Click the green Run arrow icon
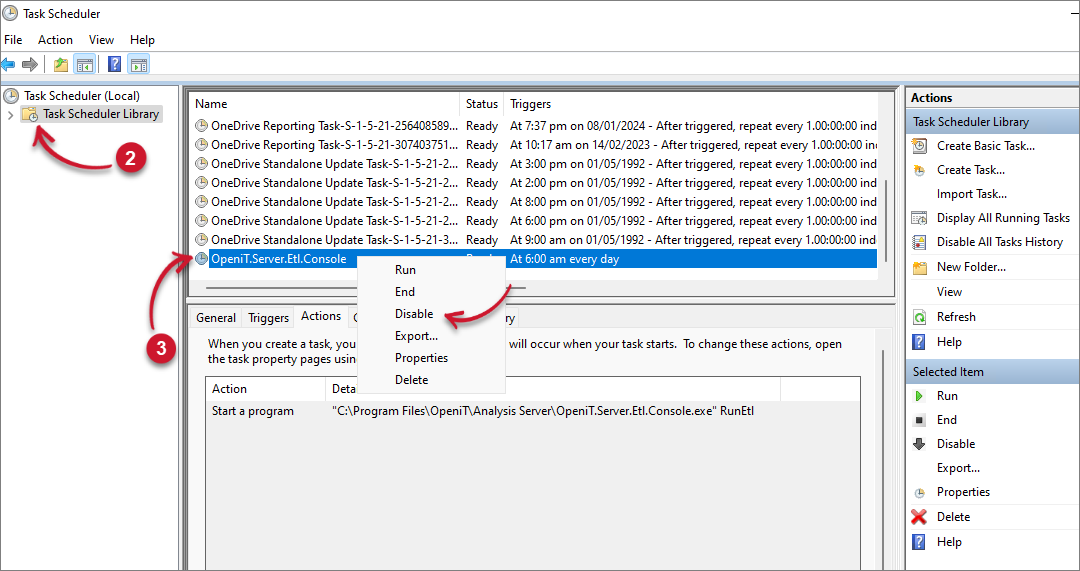The width and height of the screenshot is (1080, 571). click(x=919, y=396)
